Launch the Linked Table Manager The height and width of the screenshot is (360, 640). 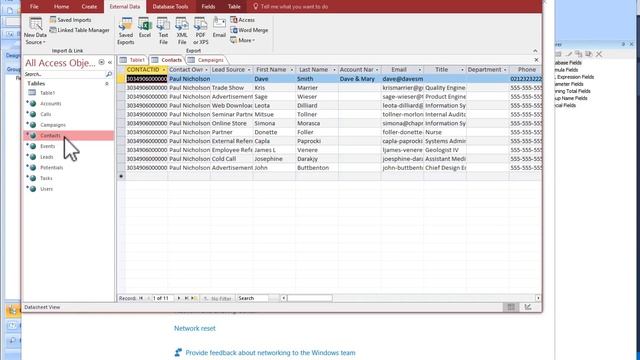[x=79, y=30]
